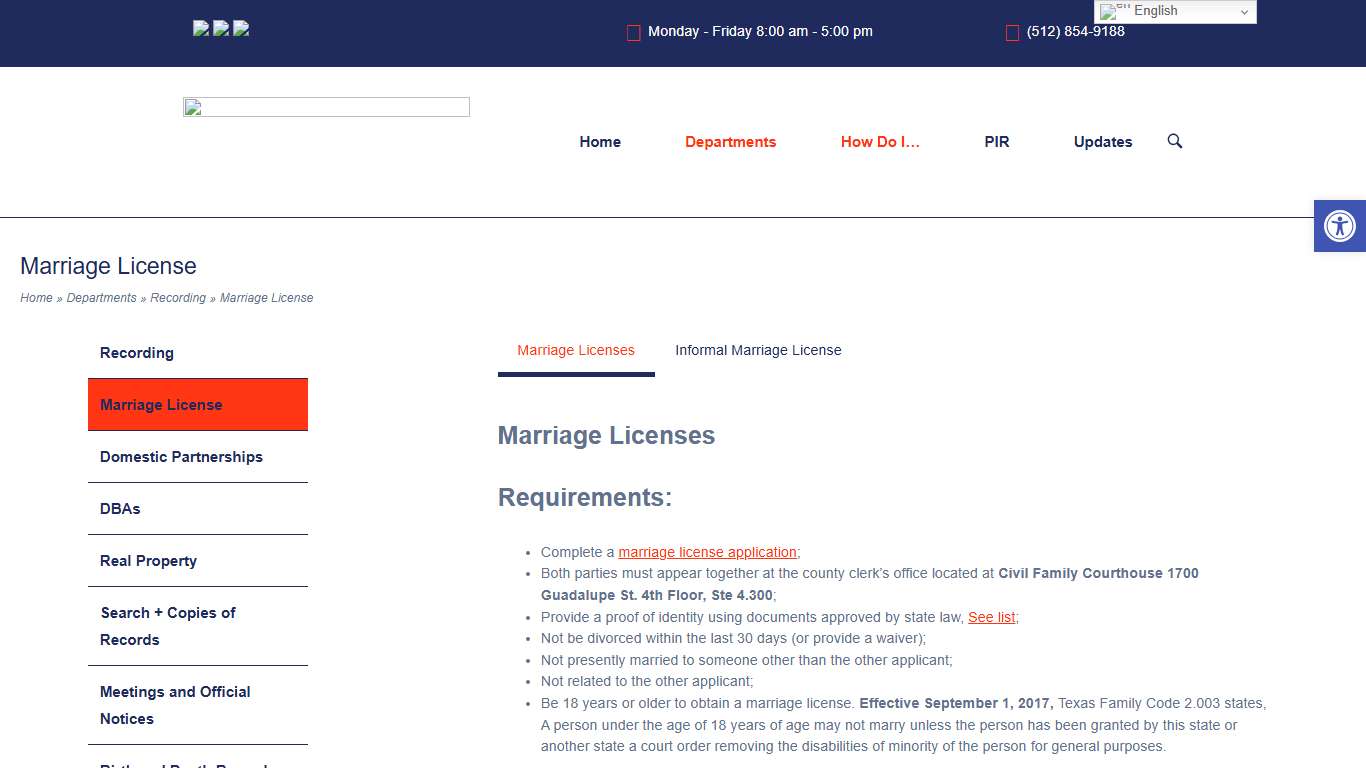Open Domestic Partnerships in the sidebar
The width and height of the screenshot is (1366, 768).
181,457
